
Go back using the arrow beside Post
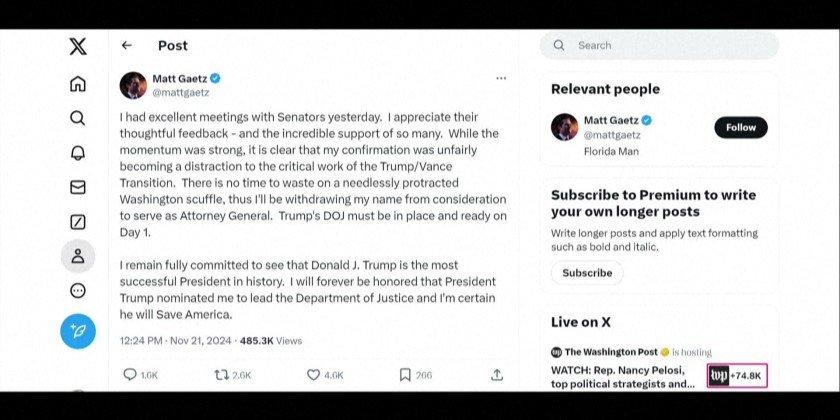point(127,46)
